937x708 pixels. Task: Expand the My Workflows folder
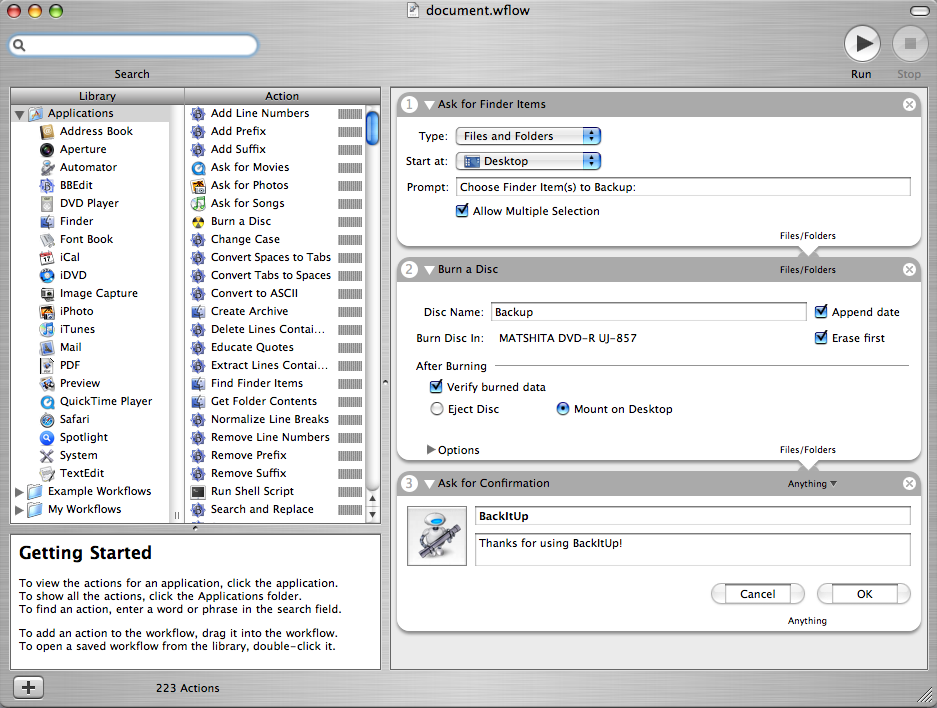19,510
